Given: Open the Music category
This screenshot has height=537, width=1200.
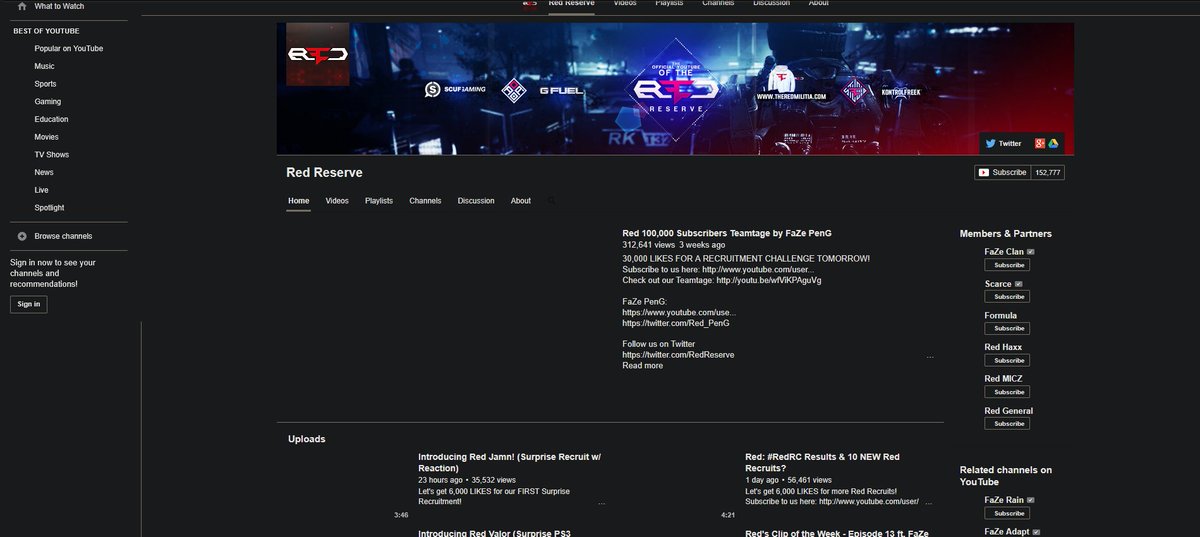Looking at the screenshot, I should coord(44,66).
